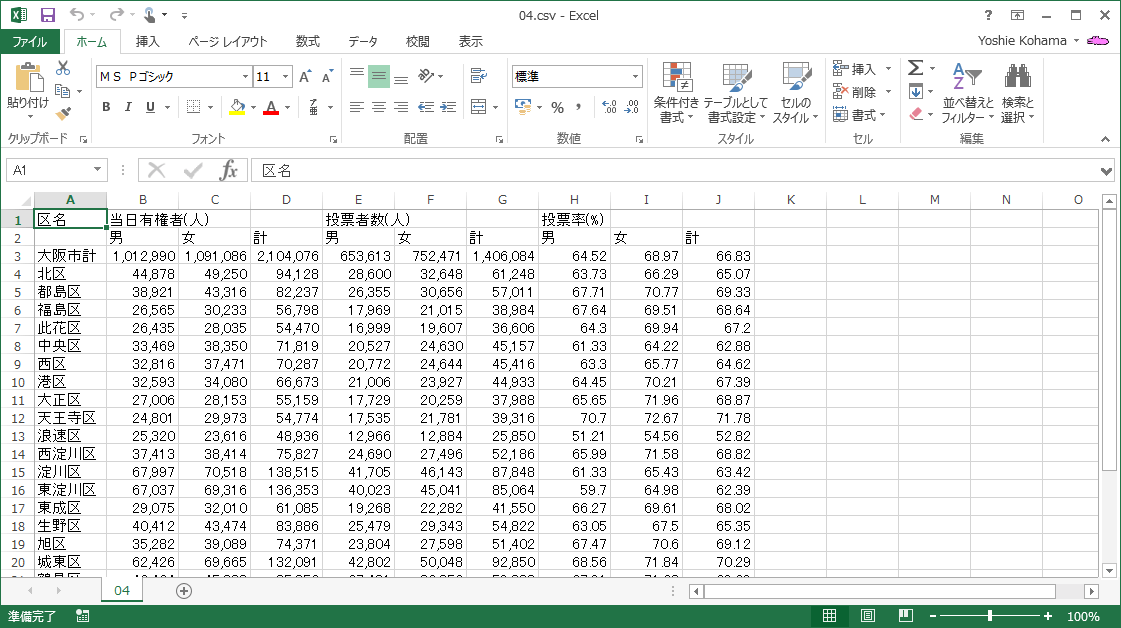This screenshot has width=1121, height=628.
Task: Open テーブルとして書式設定 gallery
Action: [x=736, y=93]
